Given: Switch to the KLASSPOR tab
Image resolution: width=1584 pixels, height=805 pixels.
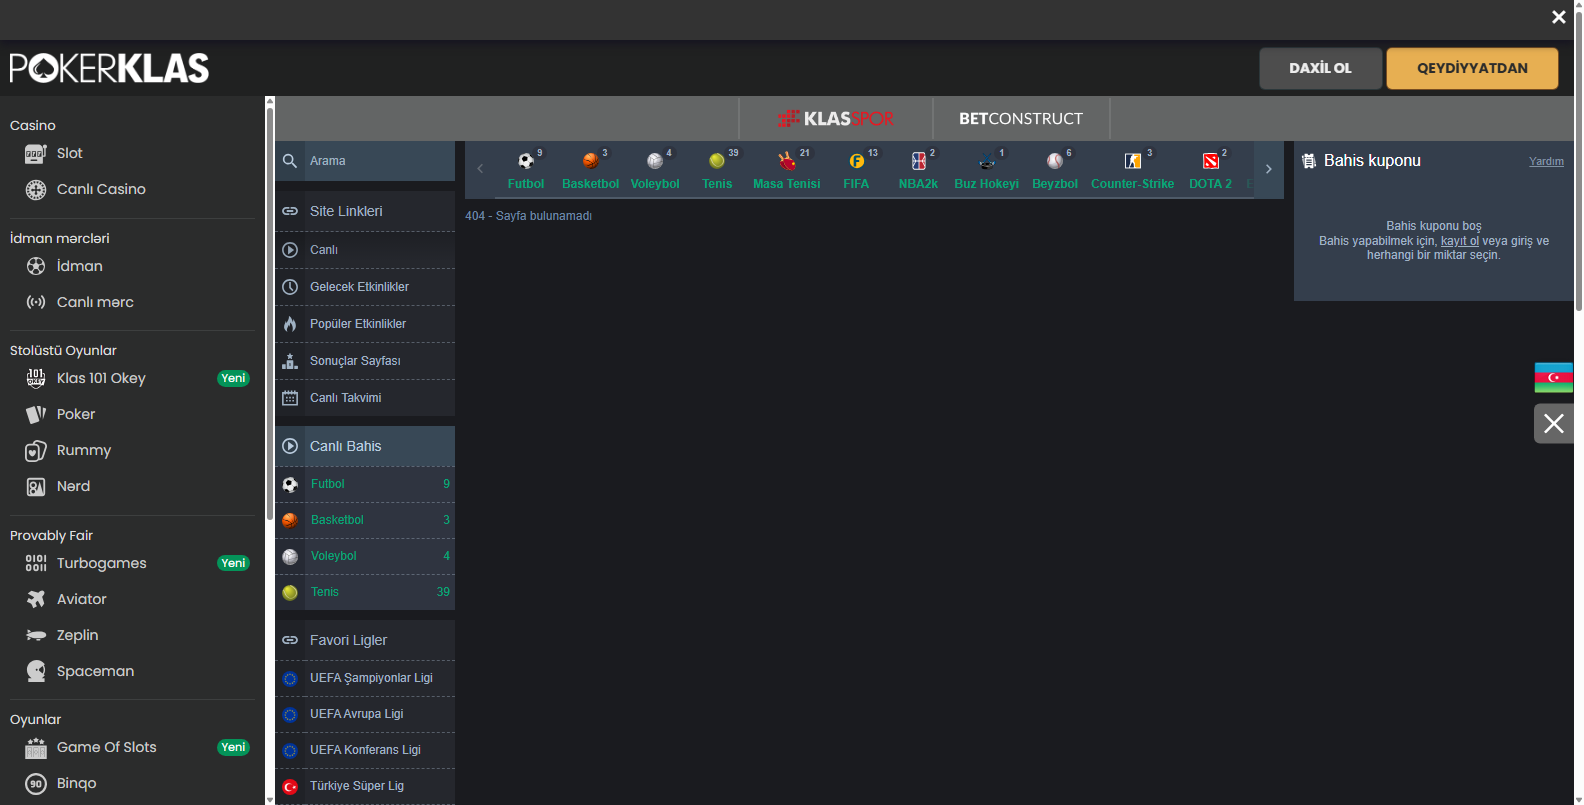Looking at the screenshot, I should pos(836,119).
